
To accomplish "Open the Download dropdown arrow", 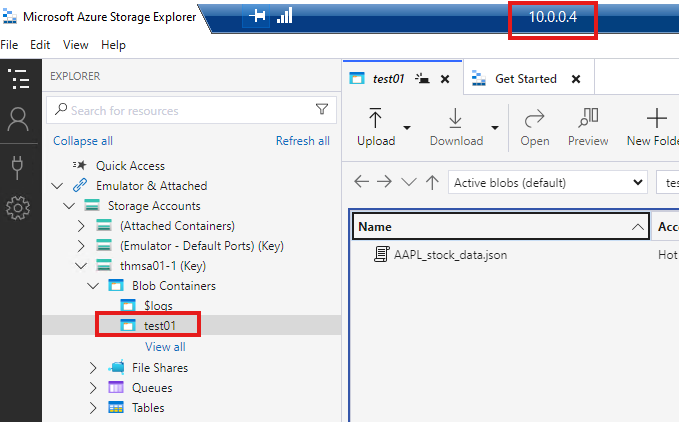I will 495,127.
